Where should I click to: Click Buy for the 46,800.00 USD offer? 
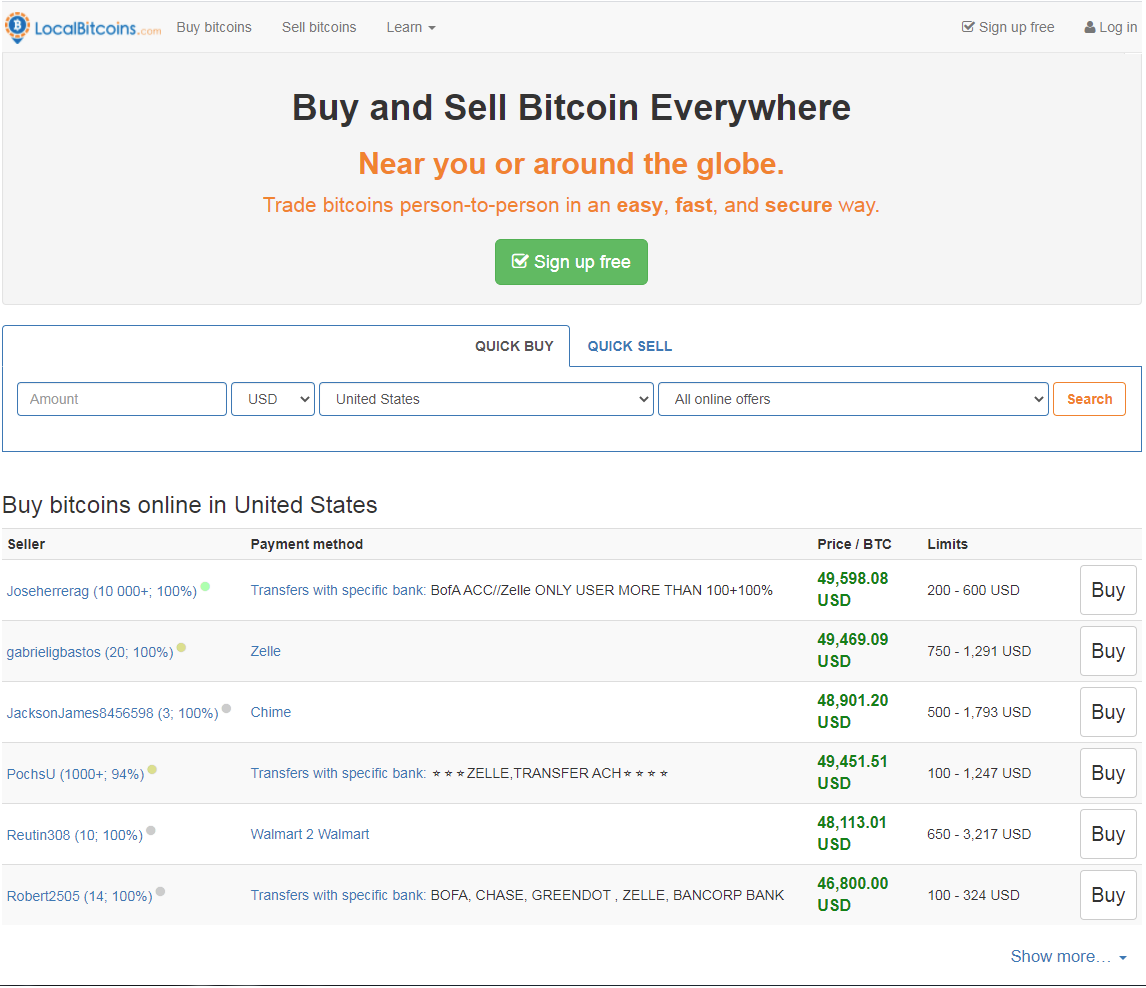(x=1108, y=895)
